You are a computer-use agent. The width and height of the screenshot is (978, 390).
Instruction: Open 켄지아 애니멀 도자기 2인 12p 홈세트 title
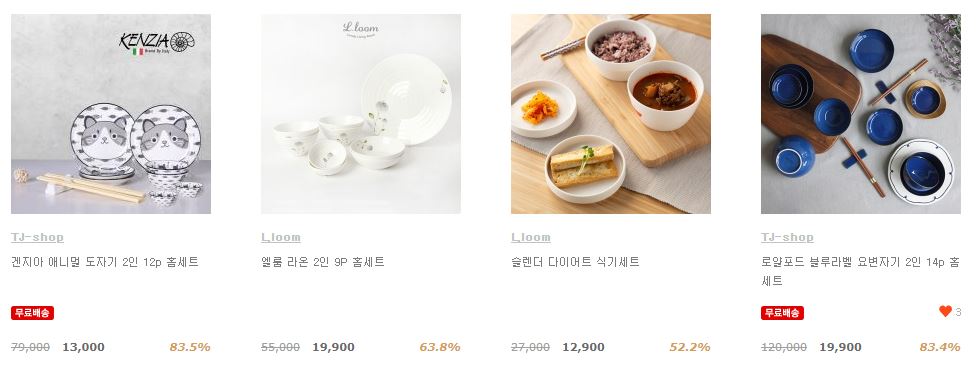[105, 262]
